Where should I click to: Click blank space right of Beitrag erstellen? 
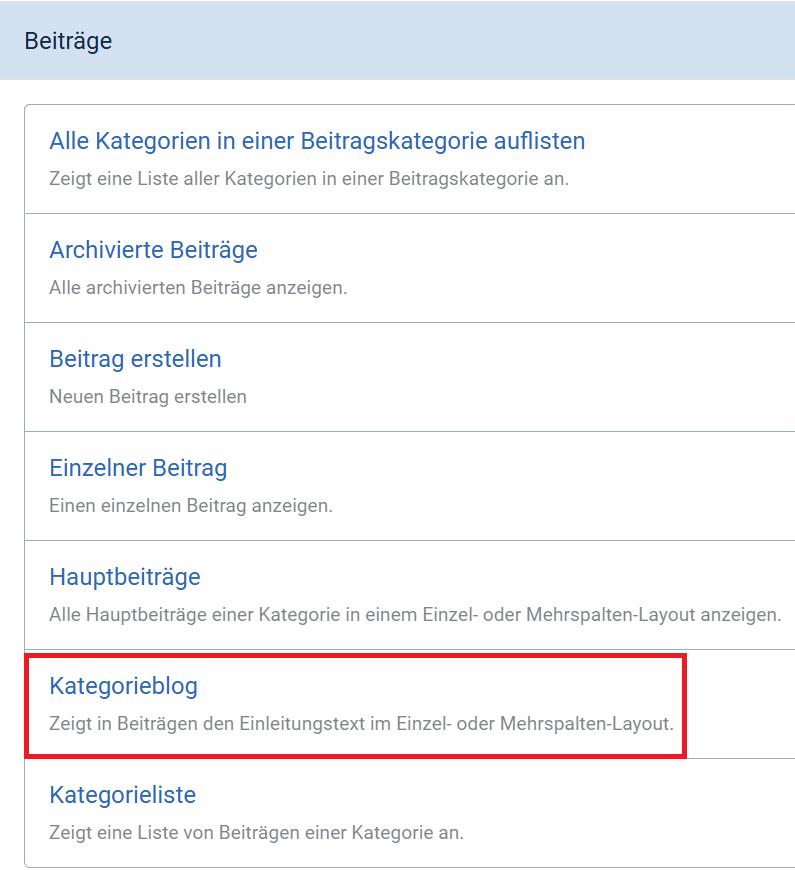point(500,359)
